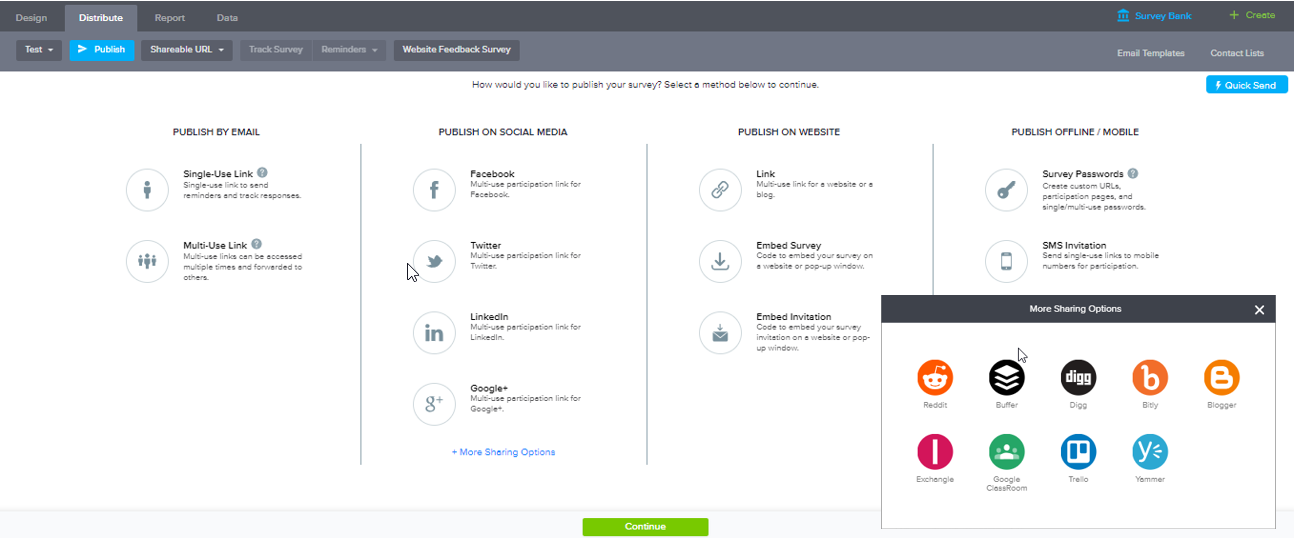
Task: Share via the Exchange icon
Action: pos(935,452)
